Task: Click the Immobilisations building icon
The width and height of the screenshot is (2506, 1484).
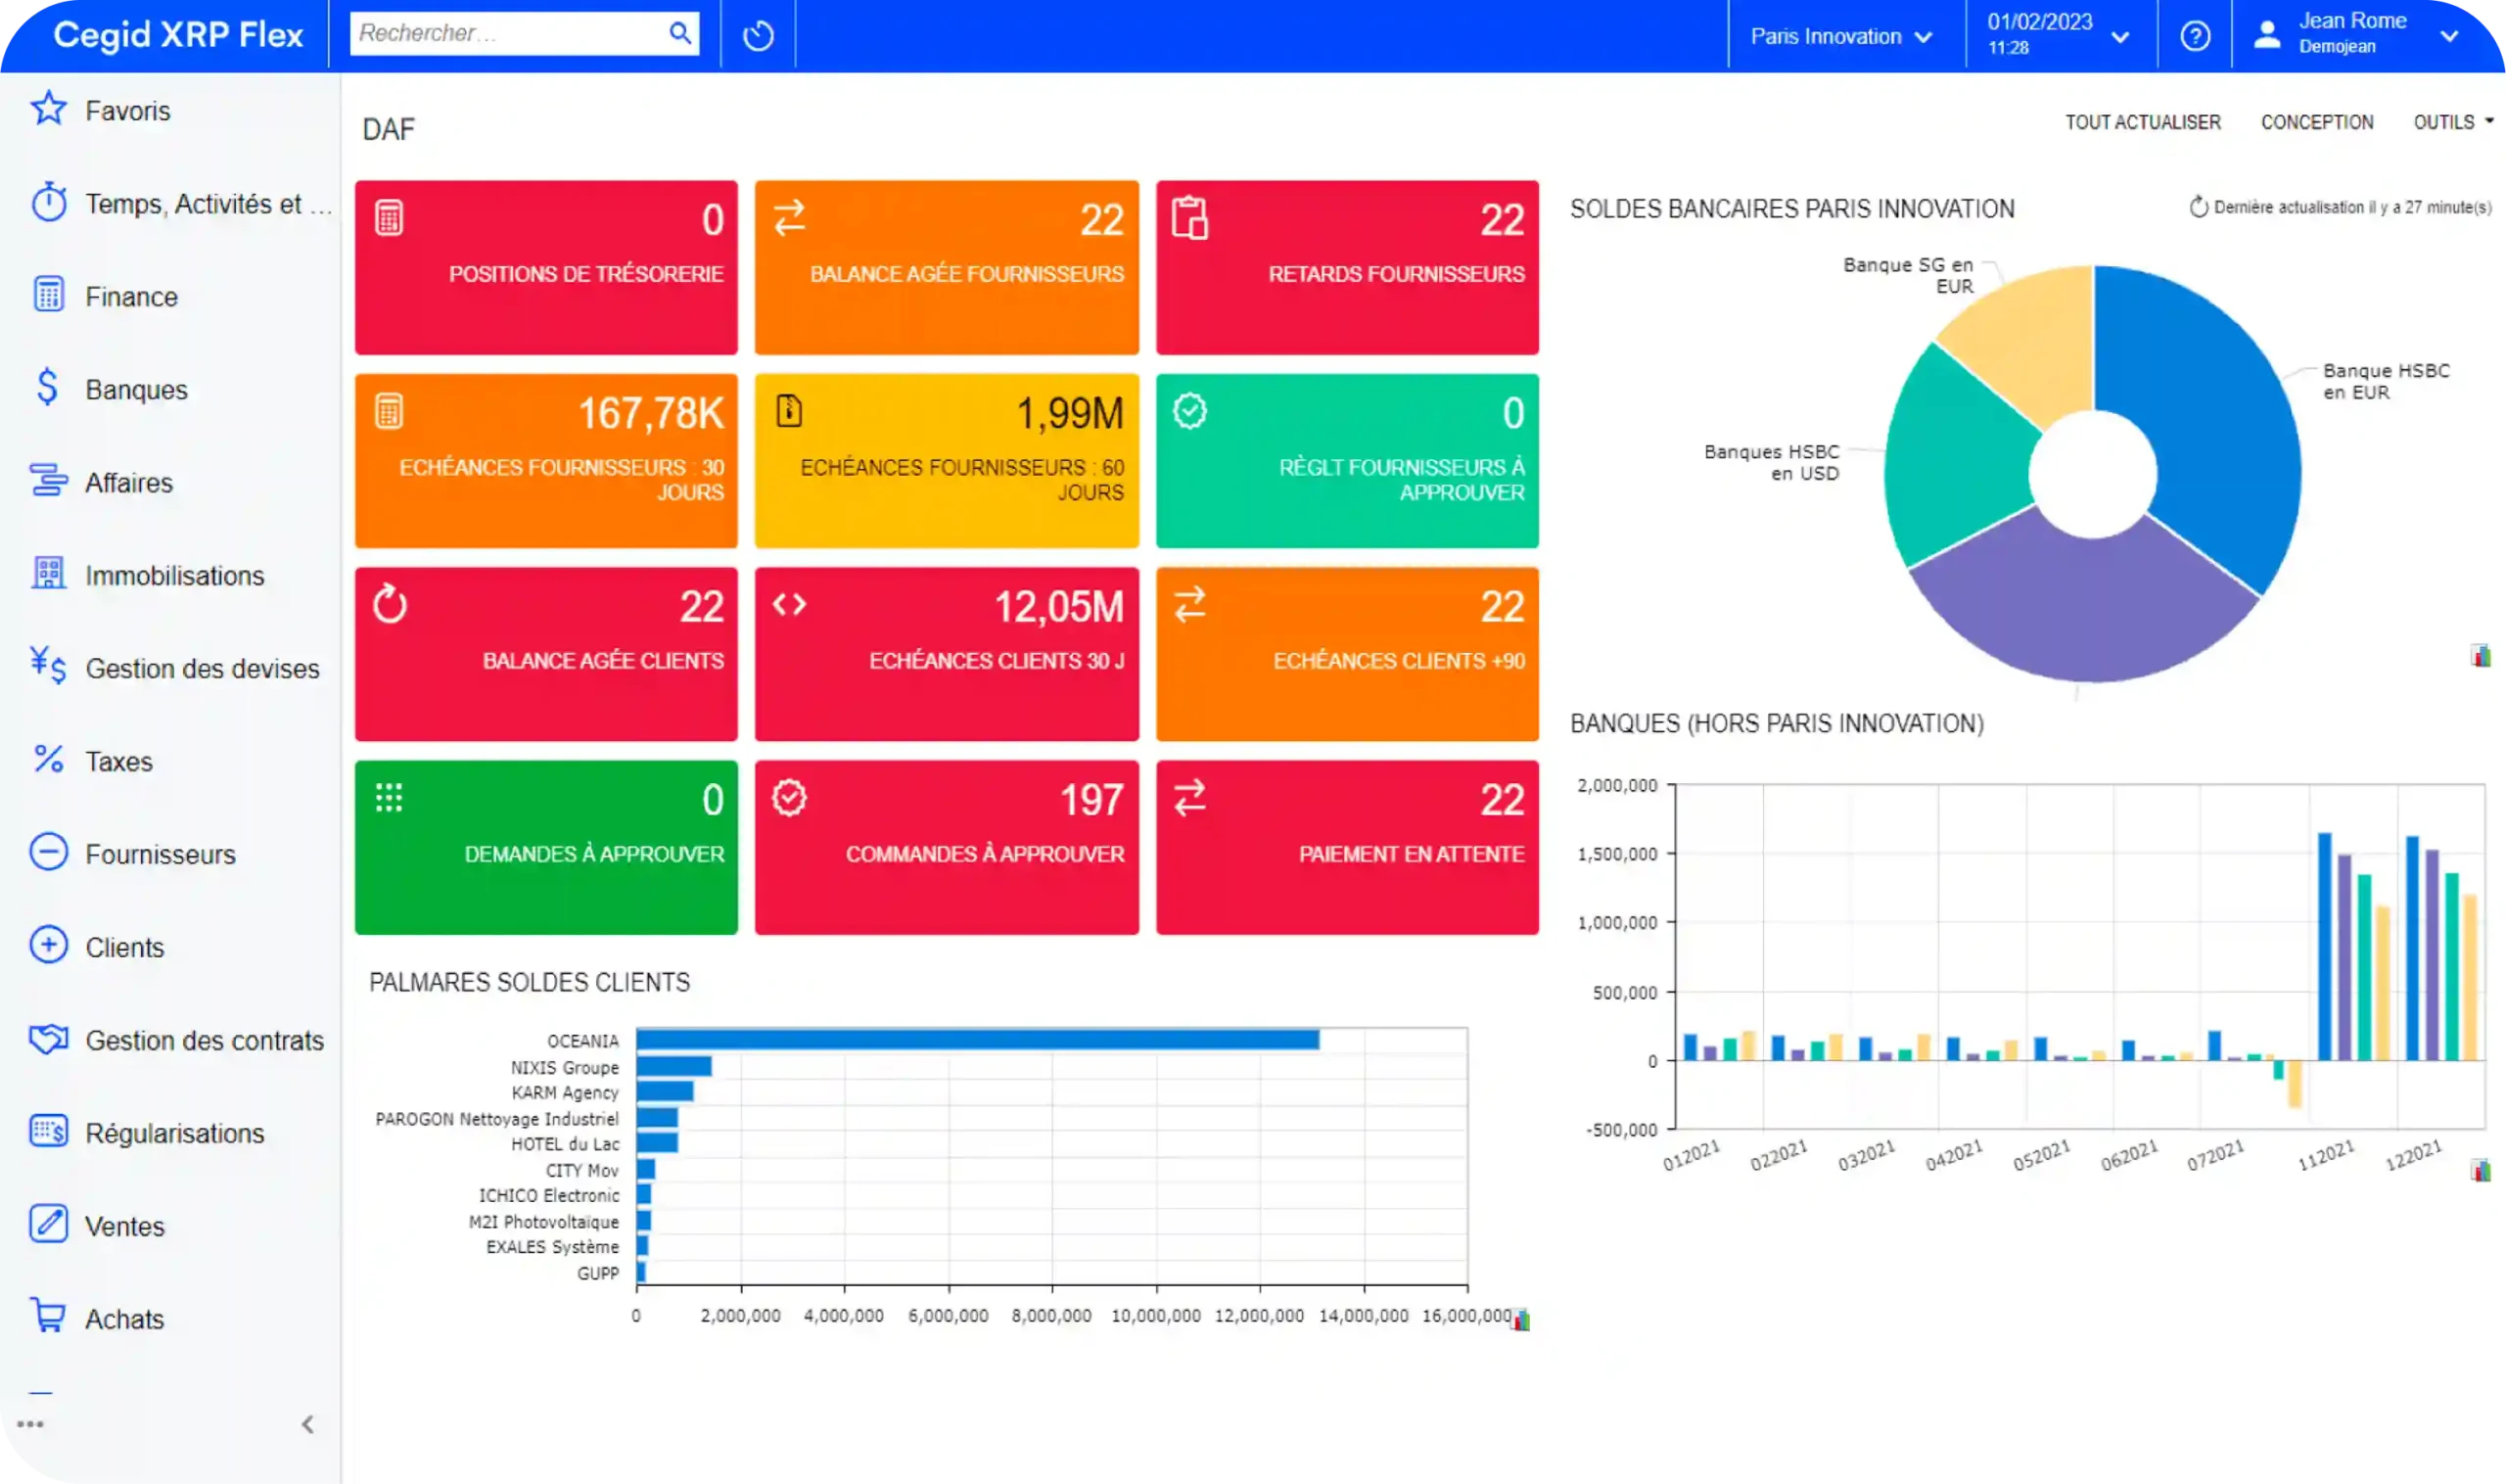Action: tap(48, 573)
